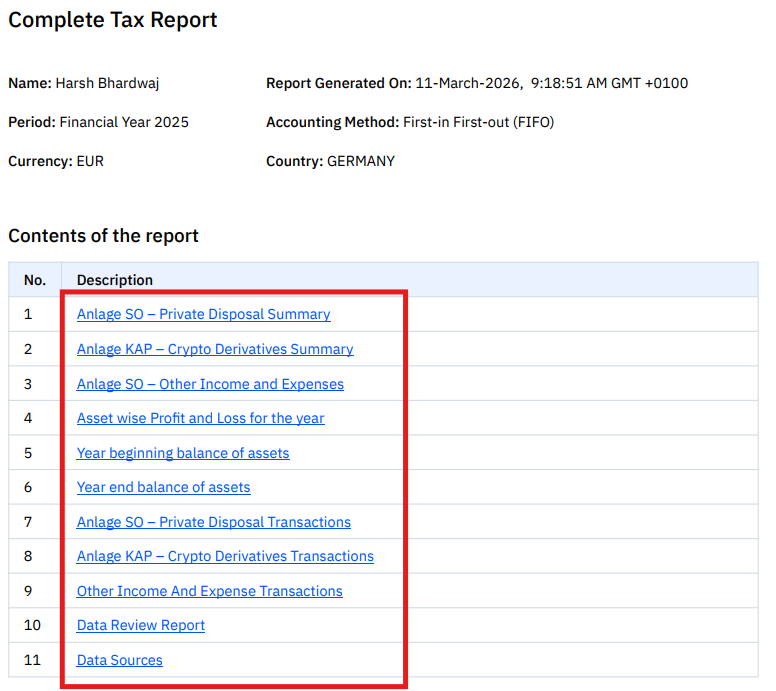Jump to Data Sources section
776x691 pixels.
pyautogui.click(x=119, y=660)
